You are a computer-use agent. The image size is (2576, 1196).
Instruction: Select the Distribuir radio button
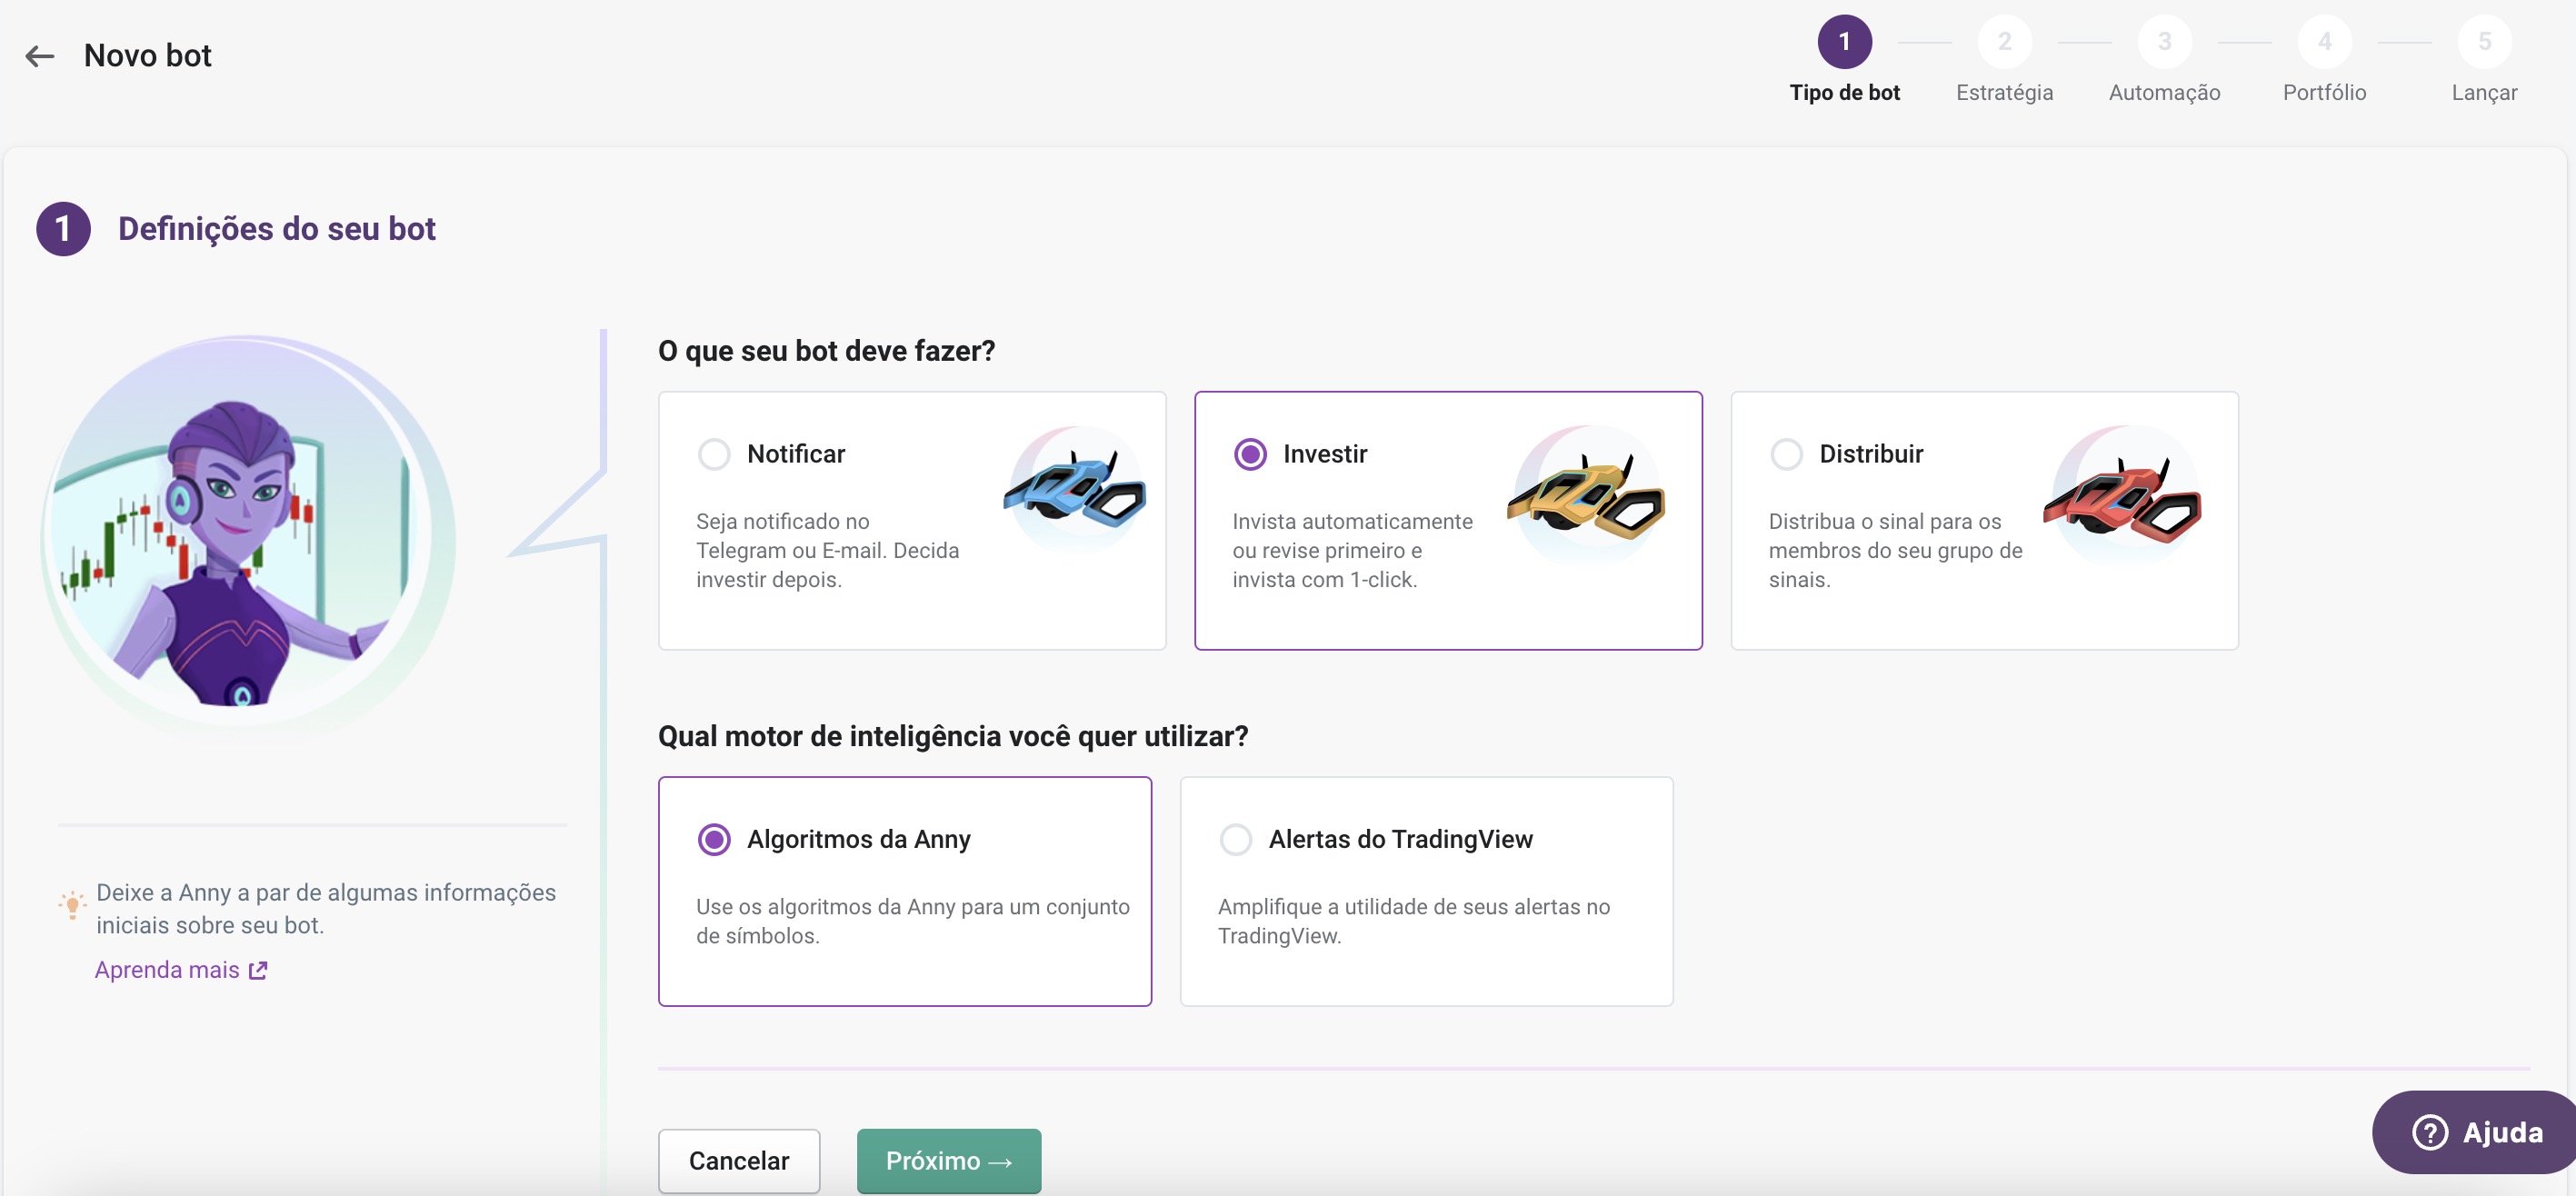tap(1786, 454)
